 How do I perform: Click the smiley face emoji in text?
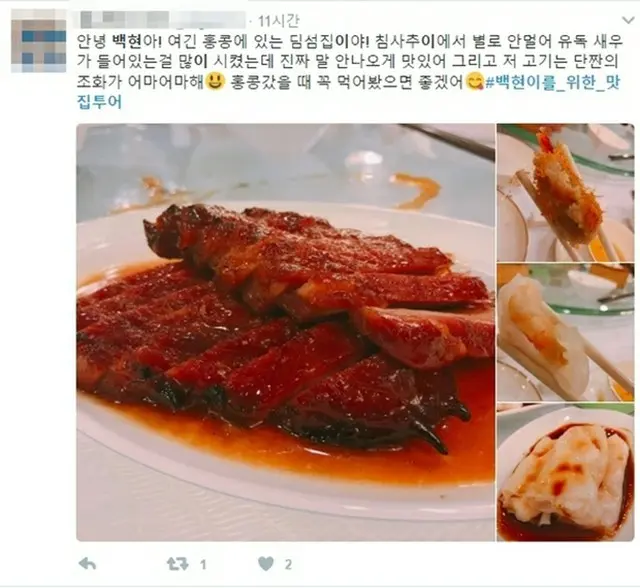[214, 81]
